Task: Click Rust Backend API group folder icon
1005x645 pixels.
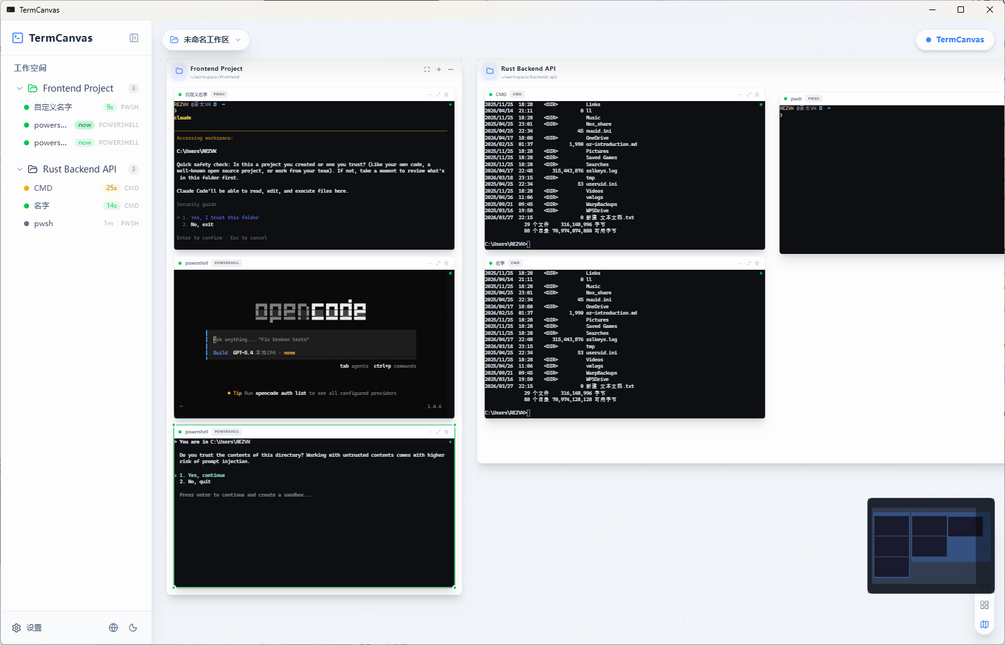Action: tap(490, 71)
